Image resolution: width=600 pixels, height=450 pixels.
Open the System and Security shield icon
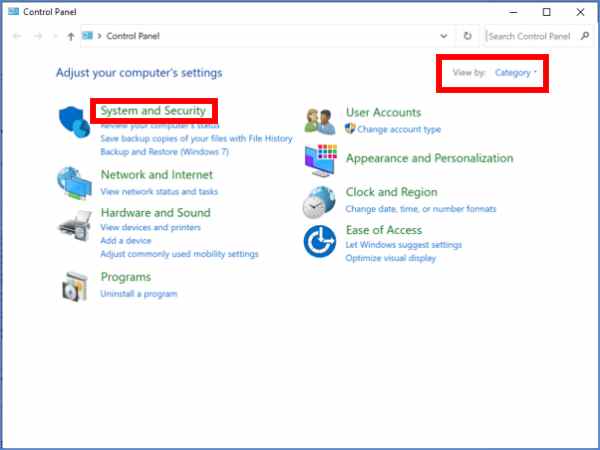tap(74, 121)
